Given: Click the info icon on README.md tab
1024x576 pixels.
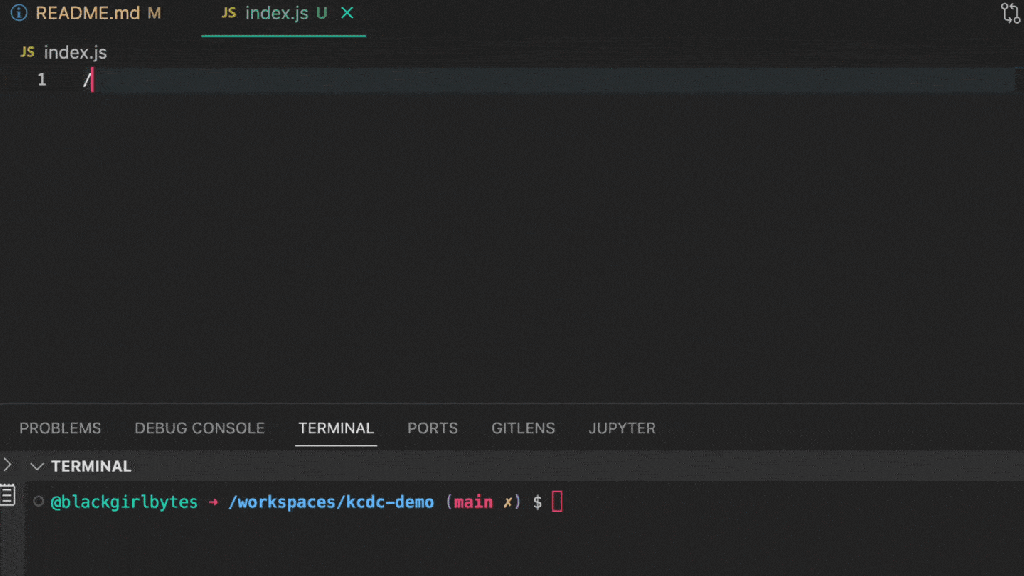Looking at the screenshot, I should tap(18, 14).
